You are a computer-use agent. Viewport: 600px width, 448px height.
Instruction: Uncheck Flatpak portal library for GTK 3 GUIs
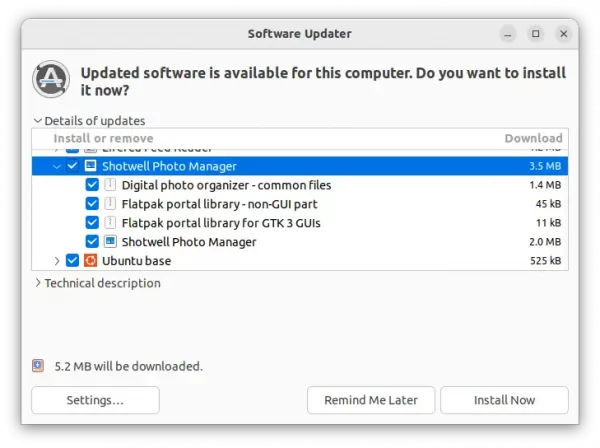tap(92, 223)
